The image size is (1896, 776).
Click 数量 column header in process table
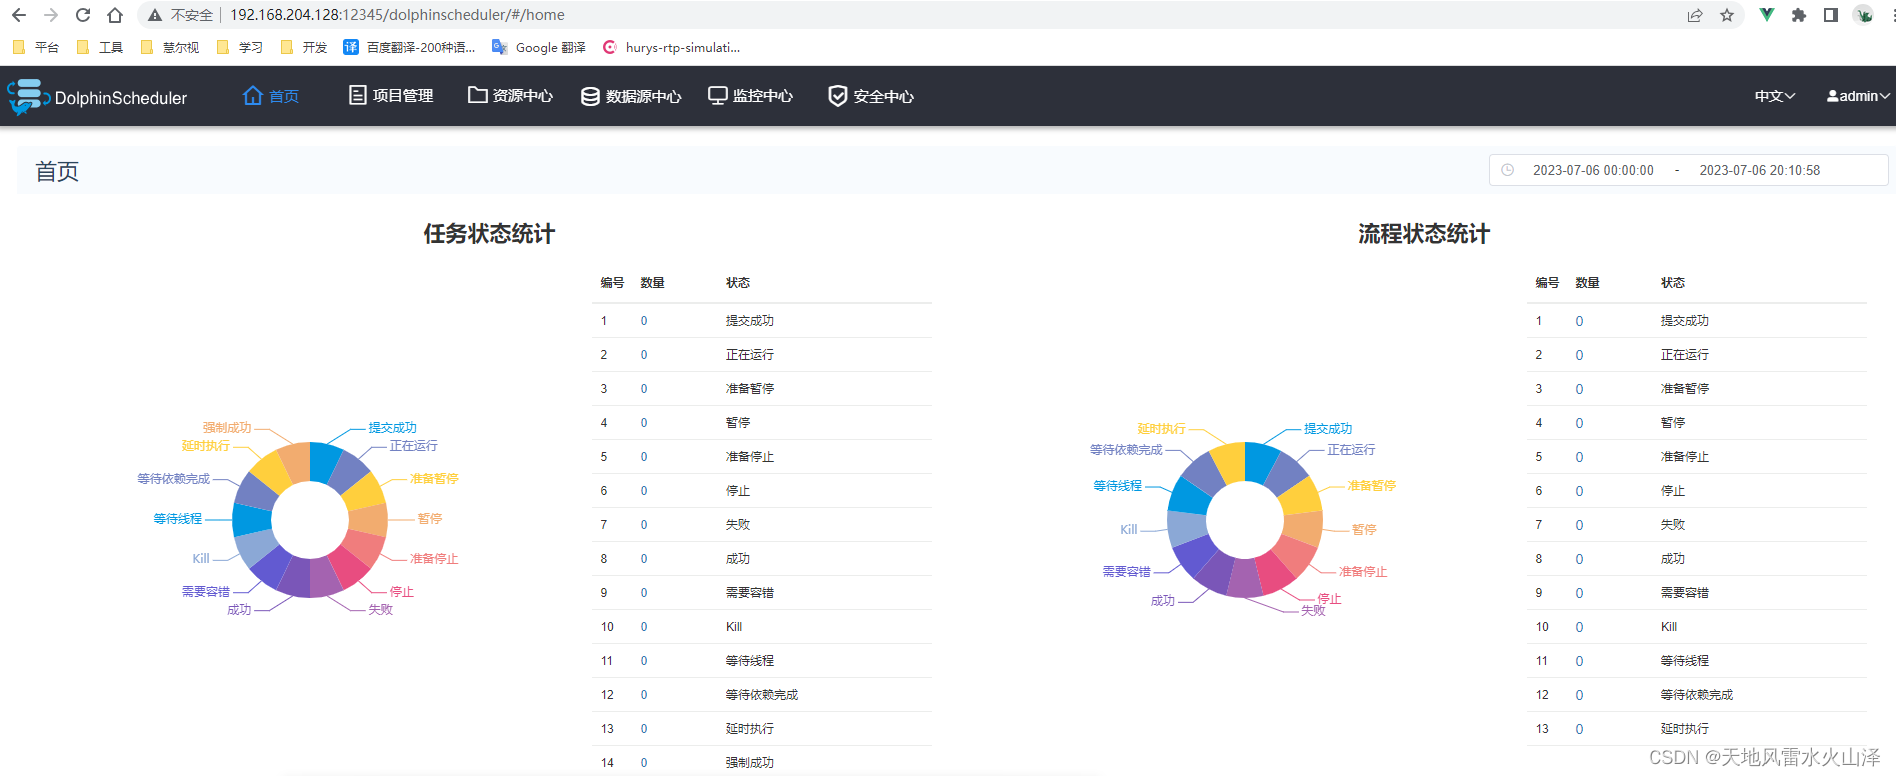1587,283
